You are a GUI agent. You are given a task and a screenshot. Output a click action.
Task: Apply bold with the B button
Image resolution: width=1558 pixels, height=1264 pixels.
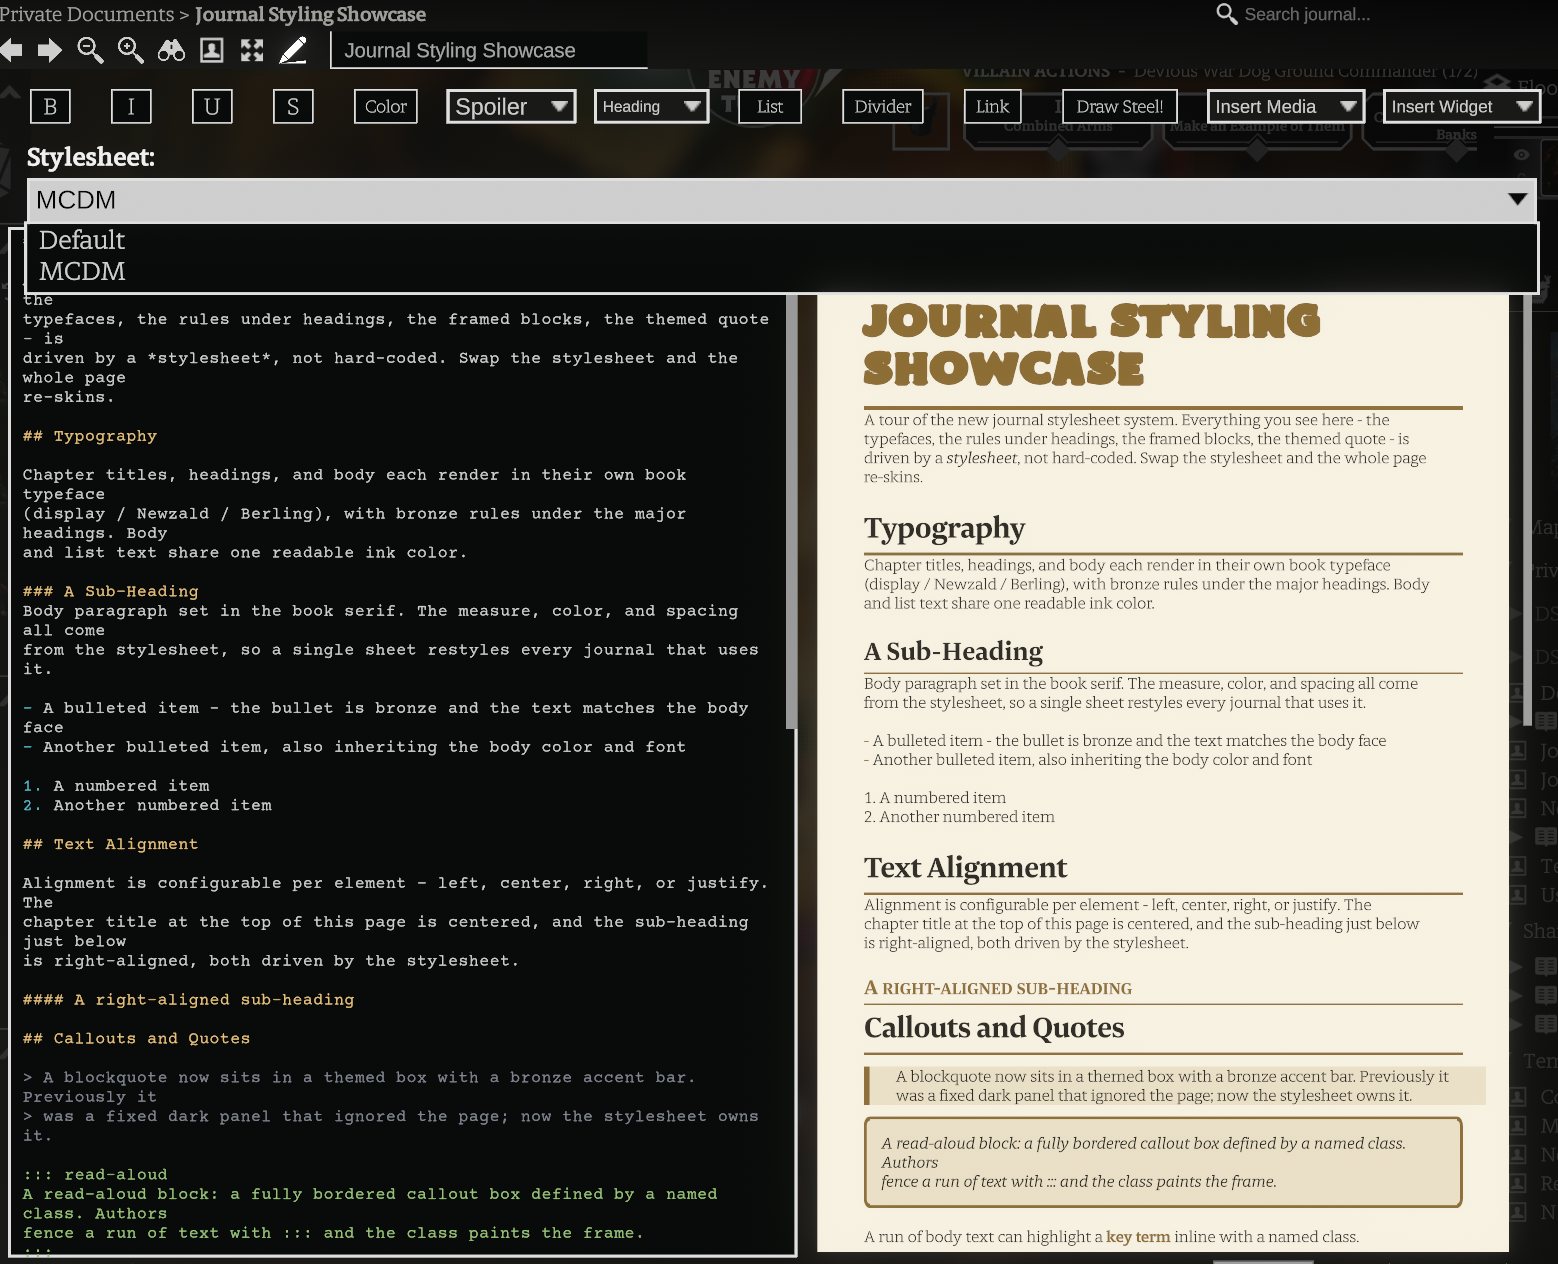click(x=50, y=107)
